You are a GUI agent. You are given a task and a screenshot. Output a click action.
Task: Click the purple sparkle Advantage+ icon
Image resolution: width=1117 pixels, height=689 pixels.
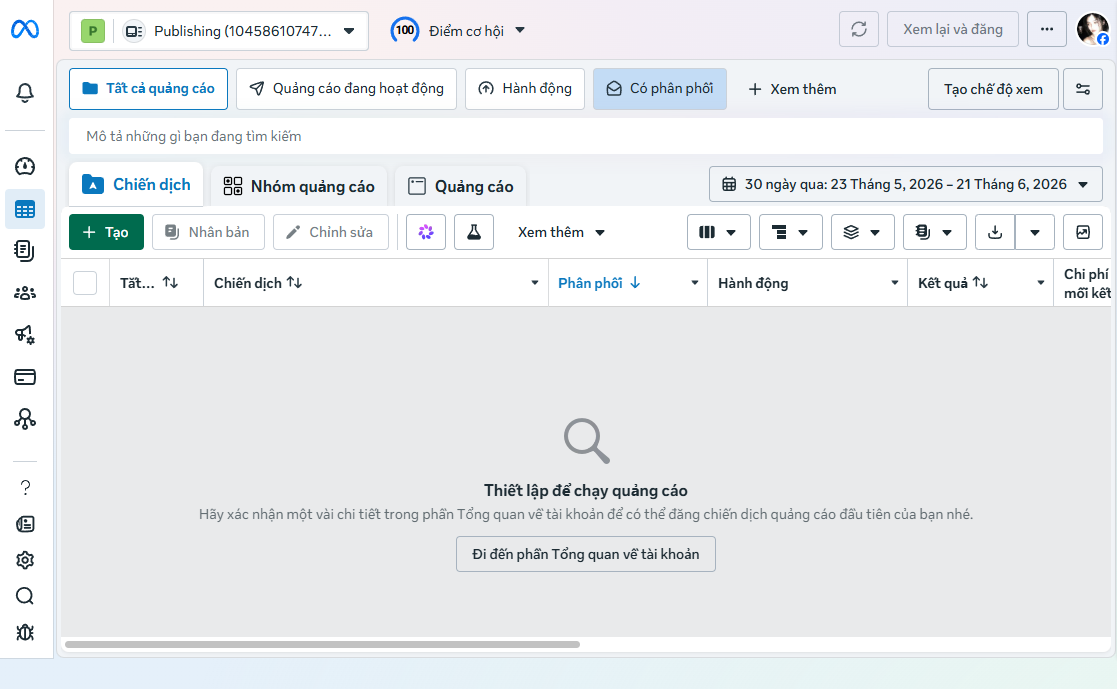click(x=426, y=232)
